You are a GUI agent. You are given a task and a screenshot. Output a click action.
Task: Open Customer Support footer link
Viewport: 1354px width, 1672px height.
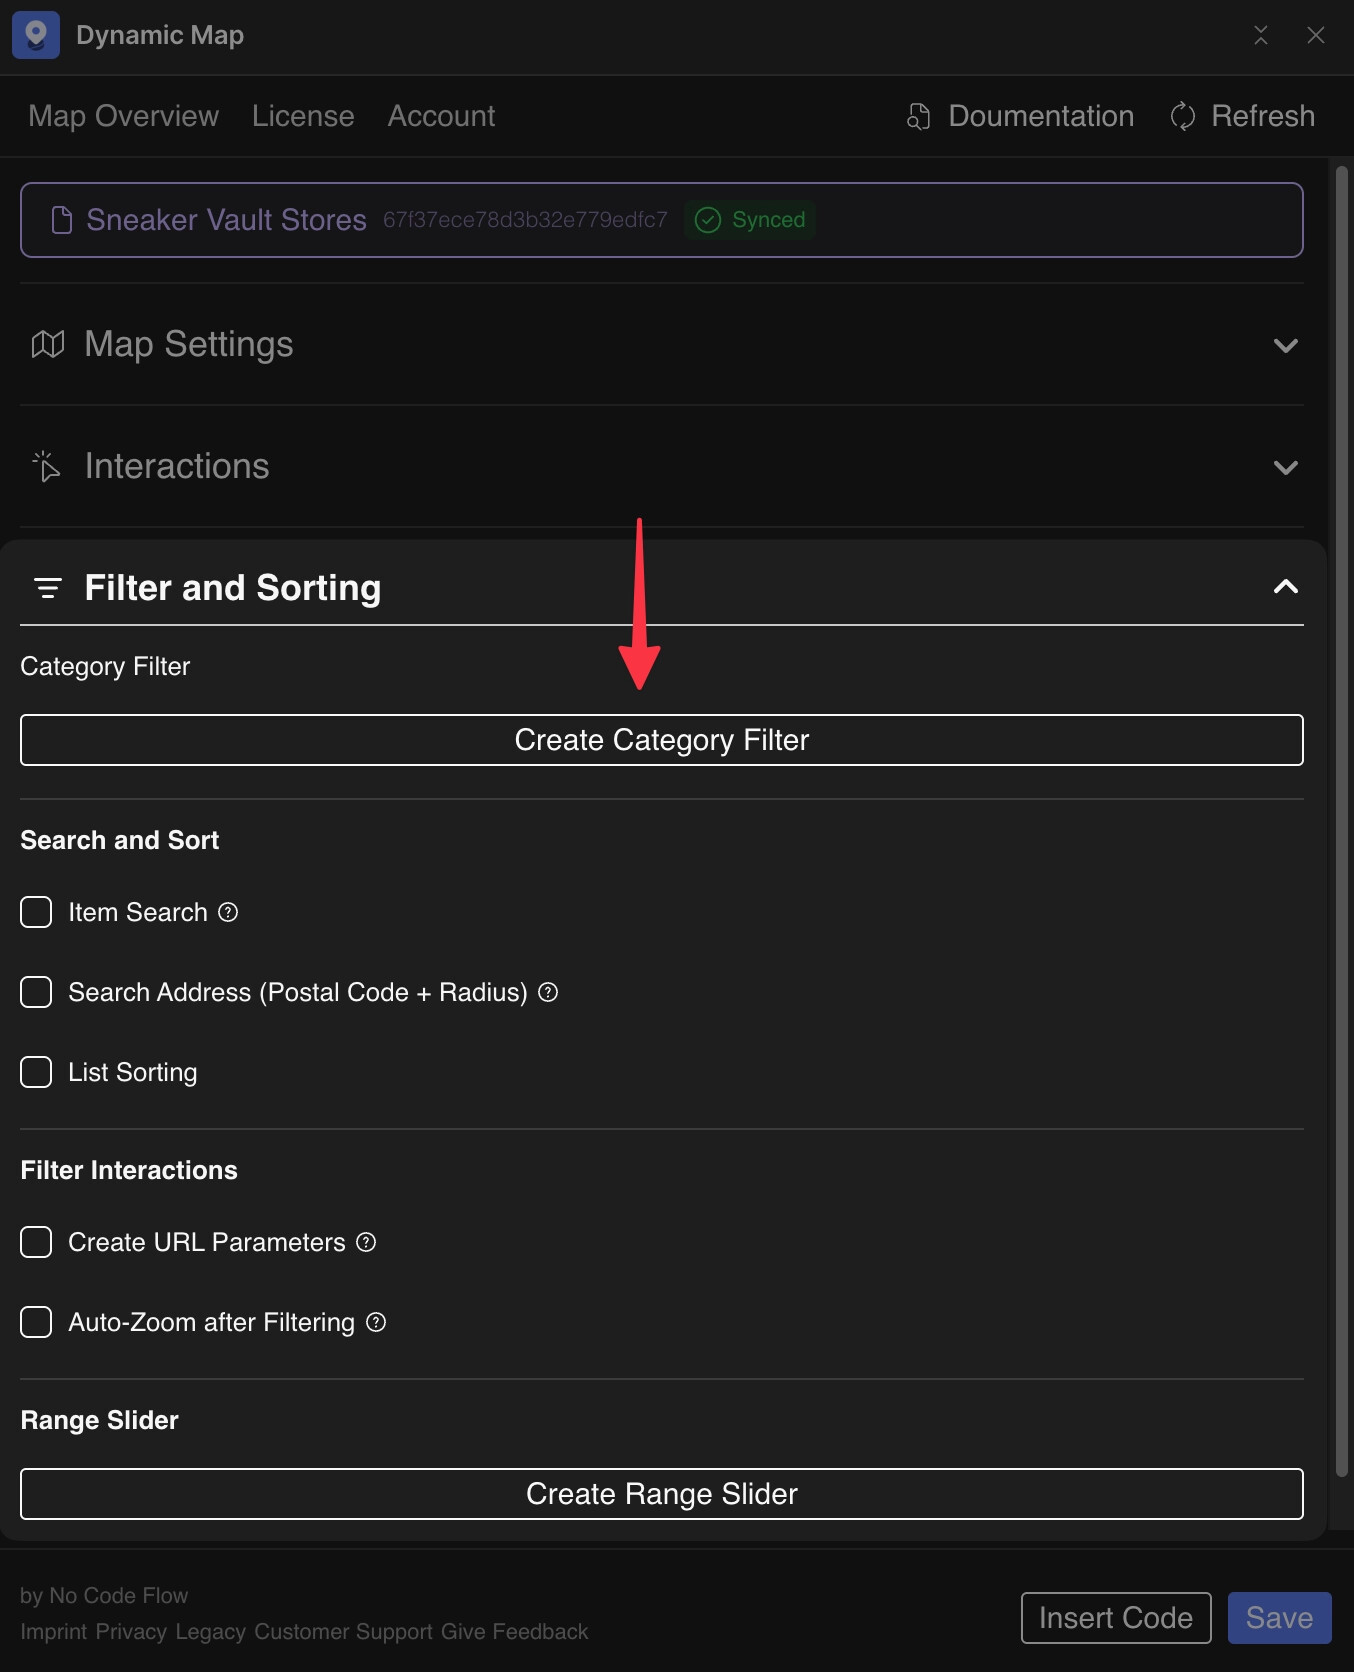point(343,1632)
